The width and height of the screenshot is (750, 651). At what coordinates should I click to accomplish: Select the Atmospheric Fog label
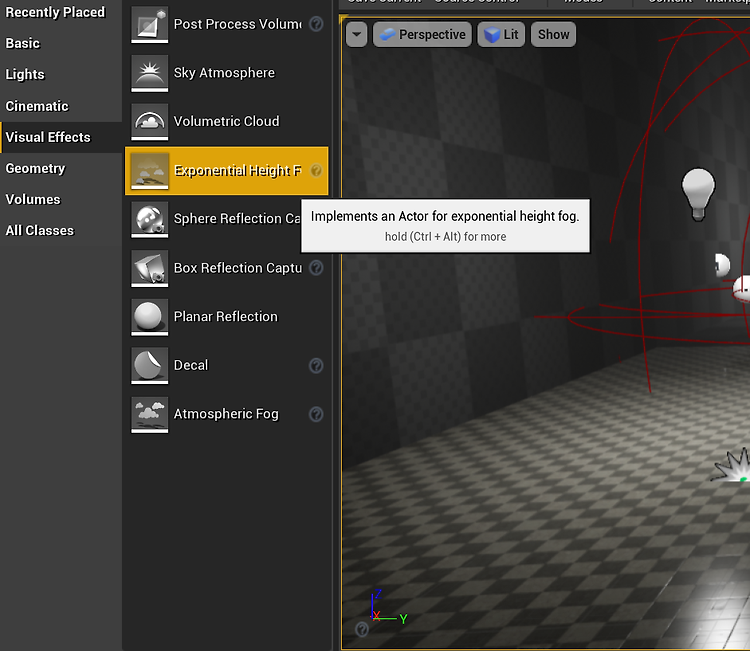click(x=226, y=414)
